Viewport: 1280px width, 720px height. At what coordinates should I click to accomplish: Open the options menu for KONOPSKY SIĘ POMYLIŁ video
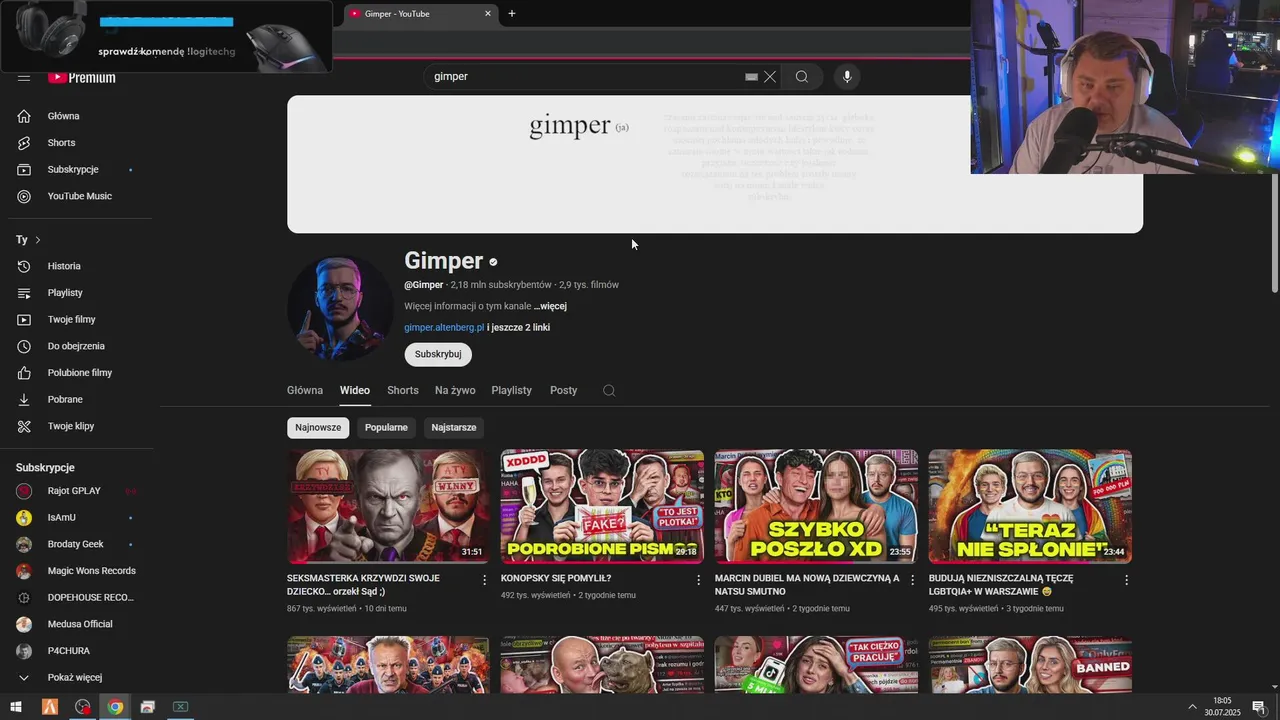point(699,580)
